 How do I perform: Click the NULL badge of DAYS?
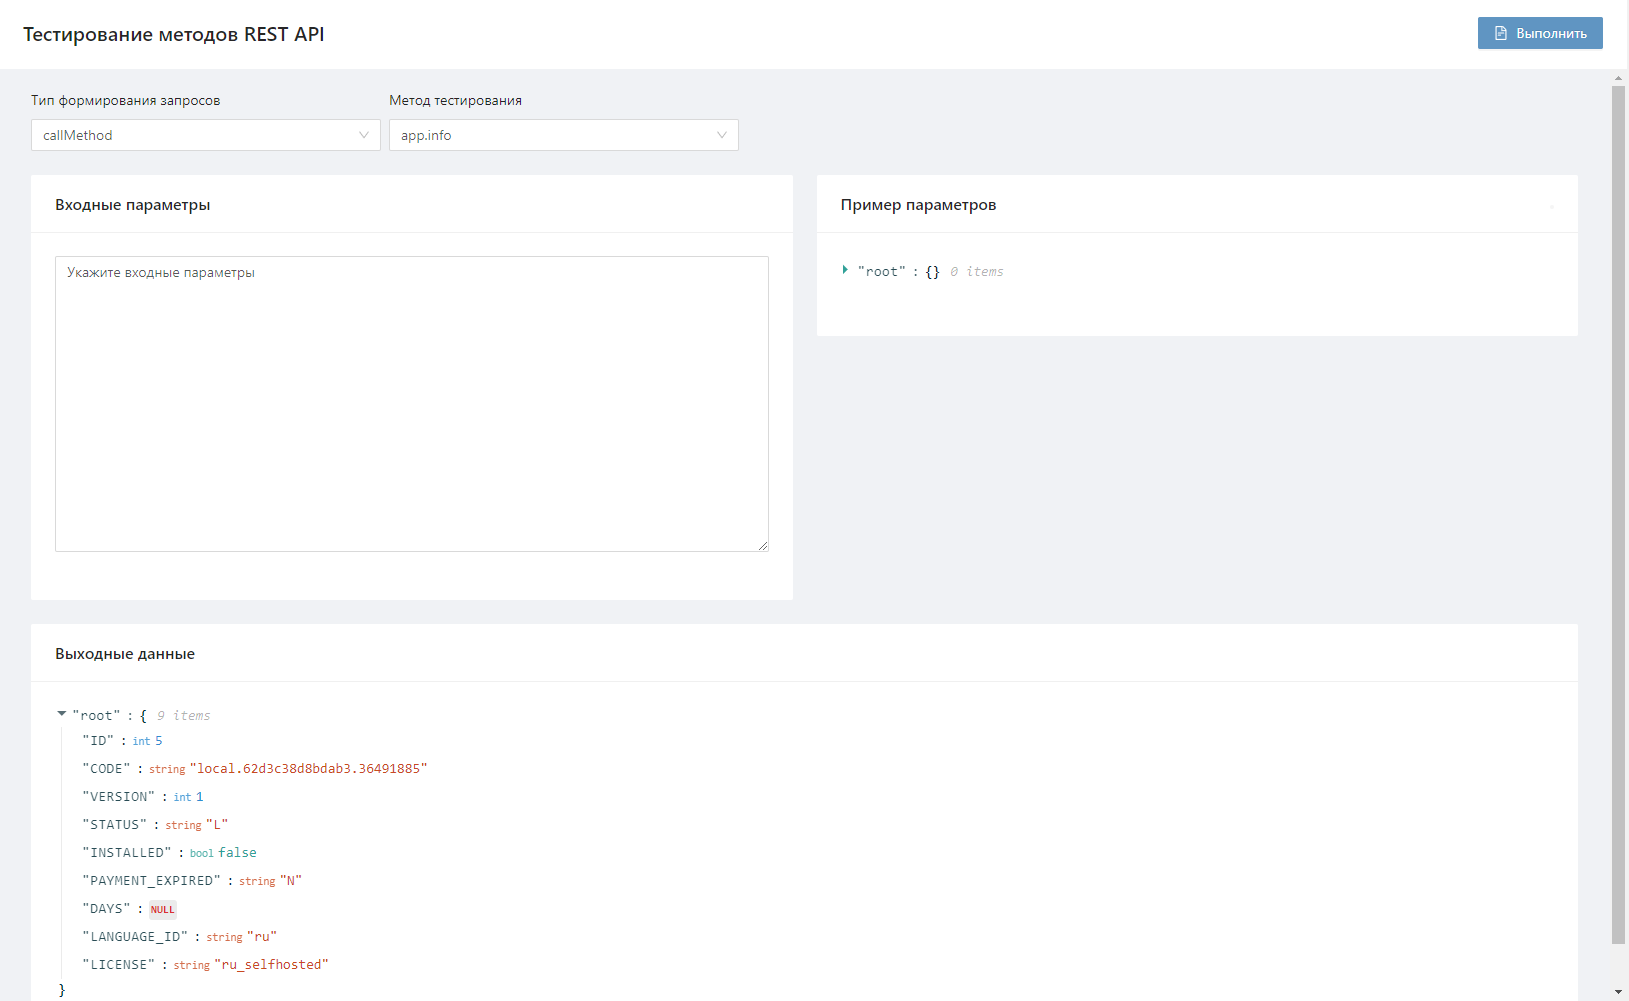(162, 909)
